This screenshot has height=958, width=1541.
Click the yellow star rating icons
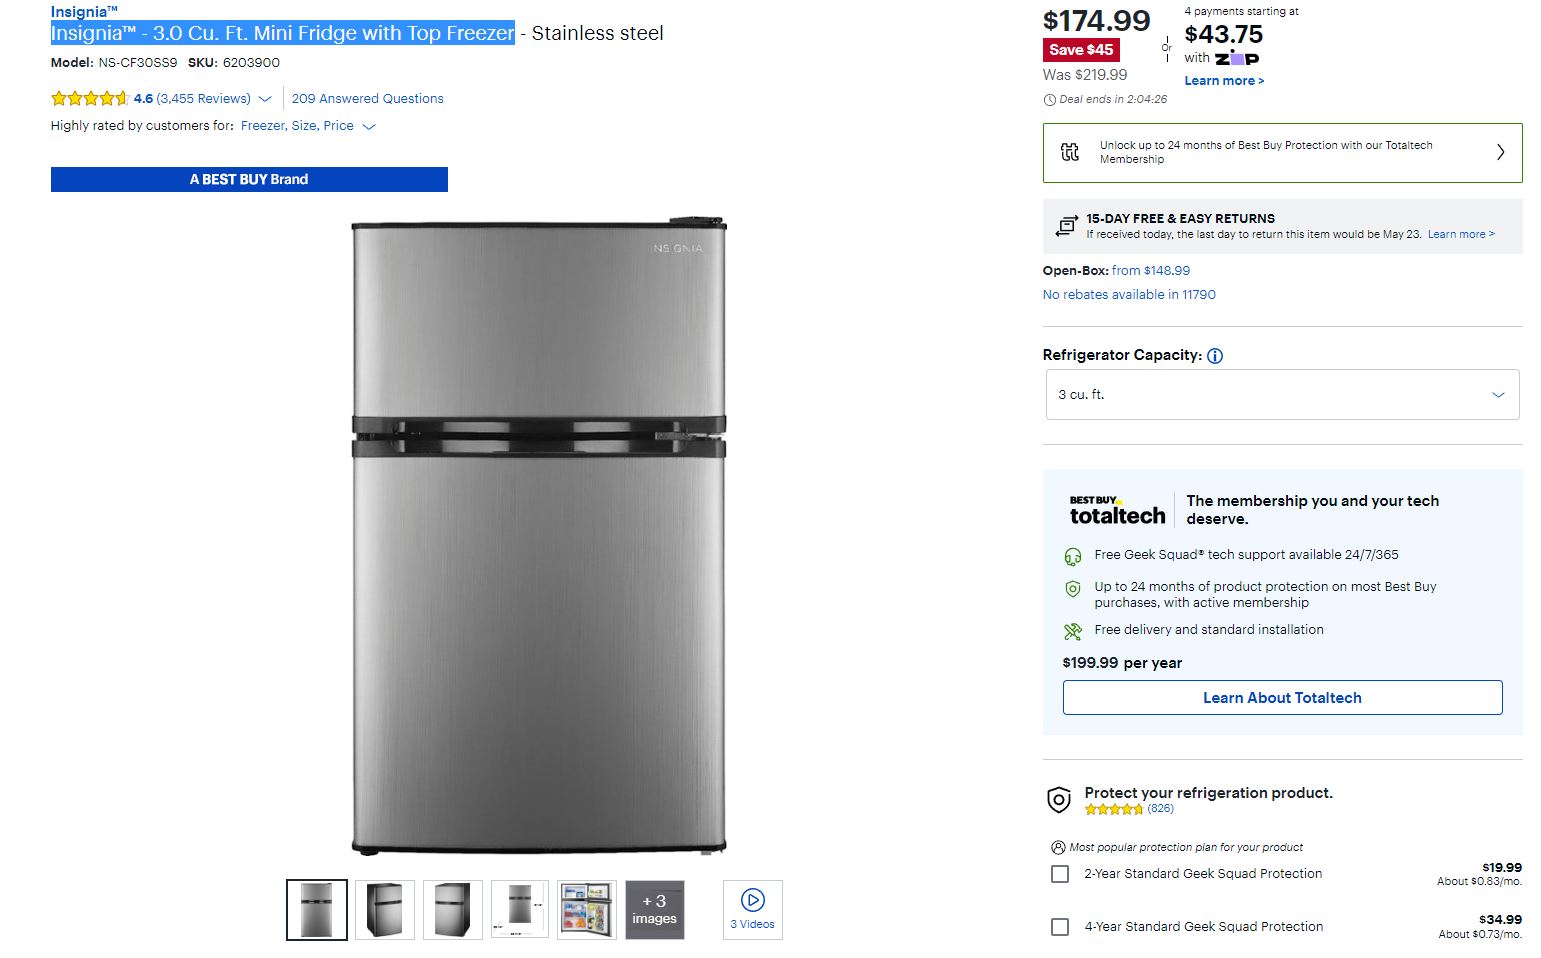coord(90,99)
